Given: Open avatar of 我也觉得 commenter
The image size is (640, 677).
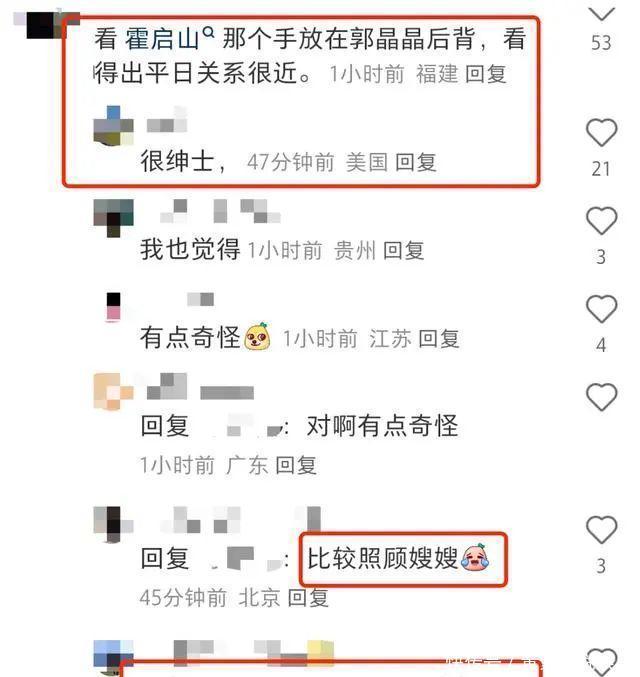Looking at the screenshot, I should [x=114, y=218].
